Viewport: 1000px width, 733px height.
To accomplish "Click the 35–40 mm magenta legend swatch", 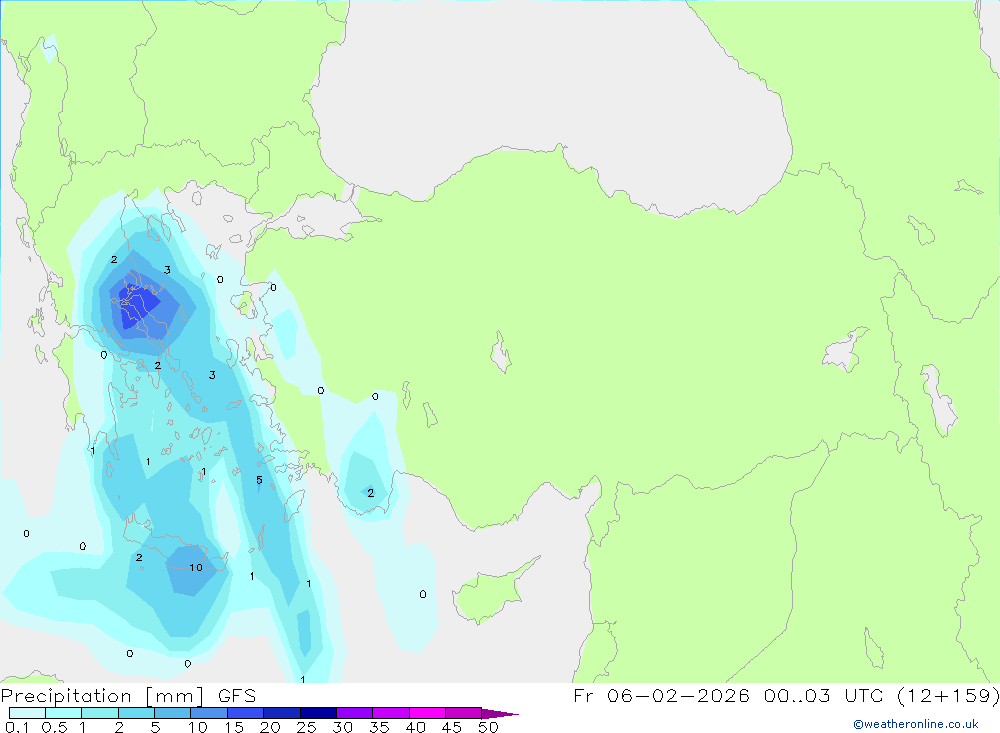I will click(391, 713).
